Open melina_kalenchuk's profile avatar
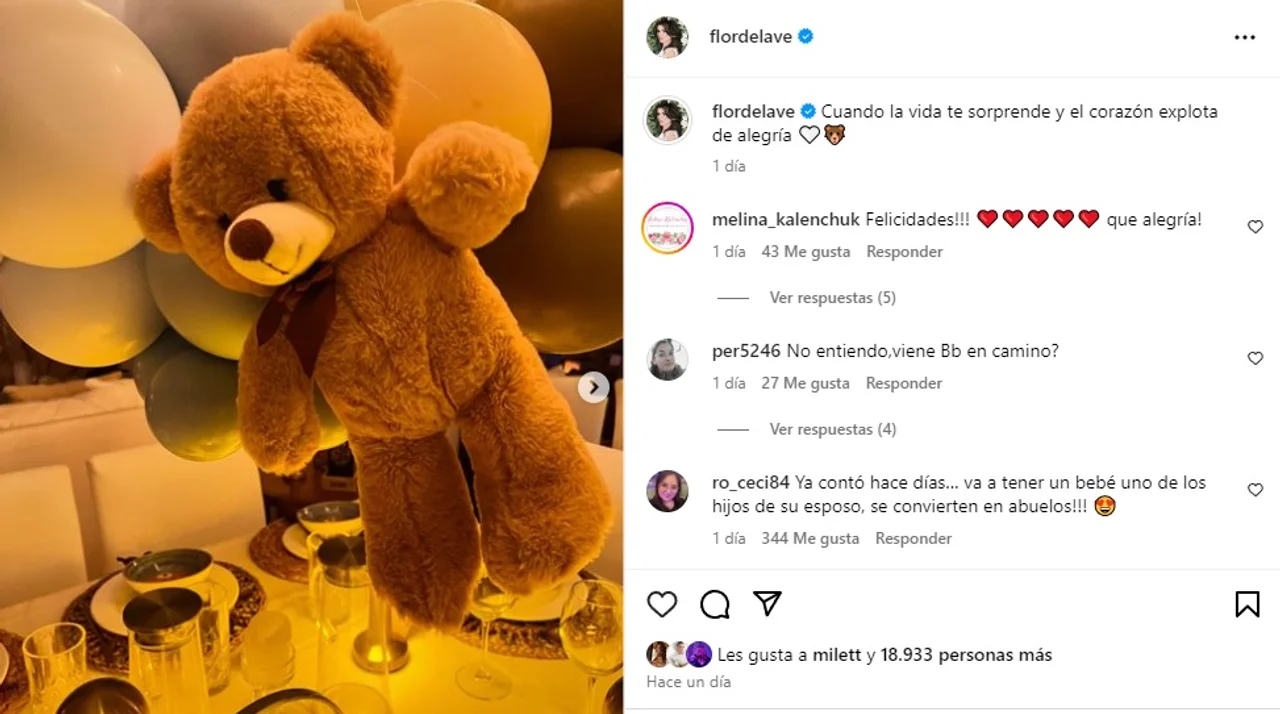1280x714 pixels. (667, 228)
